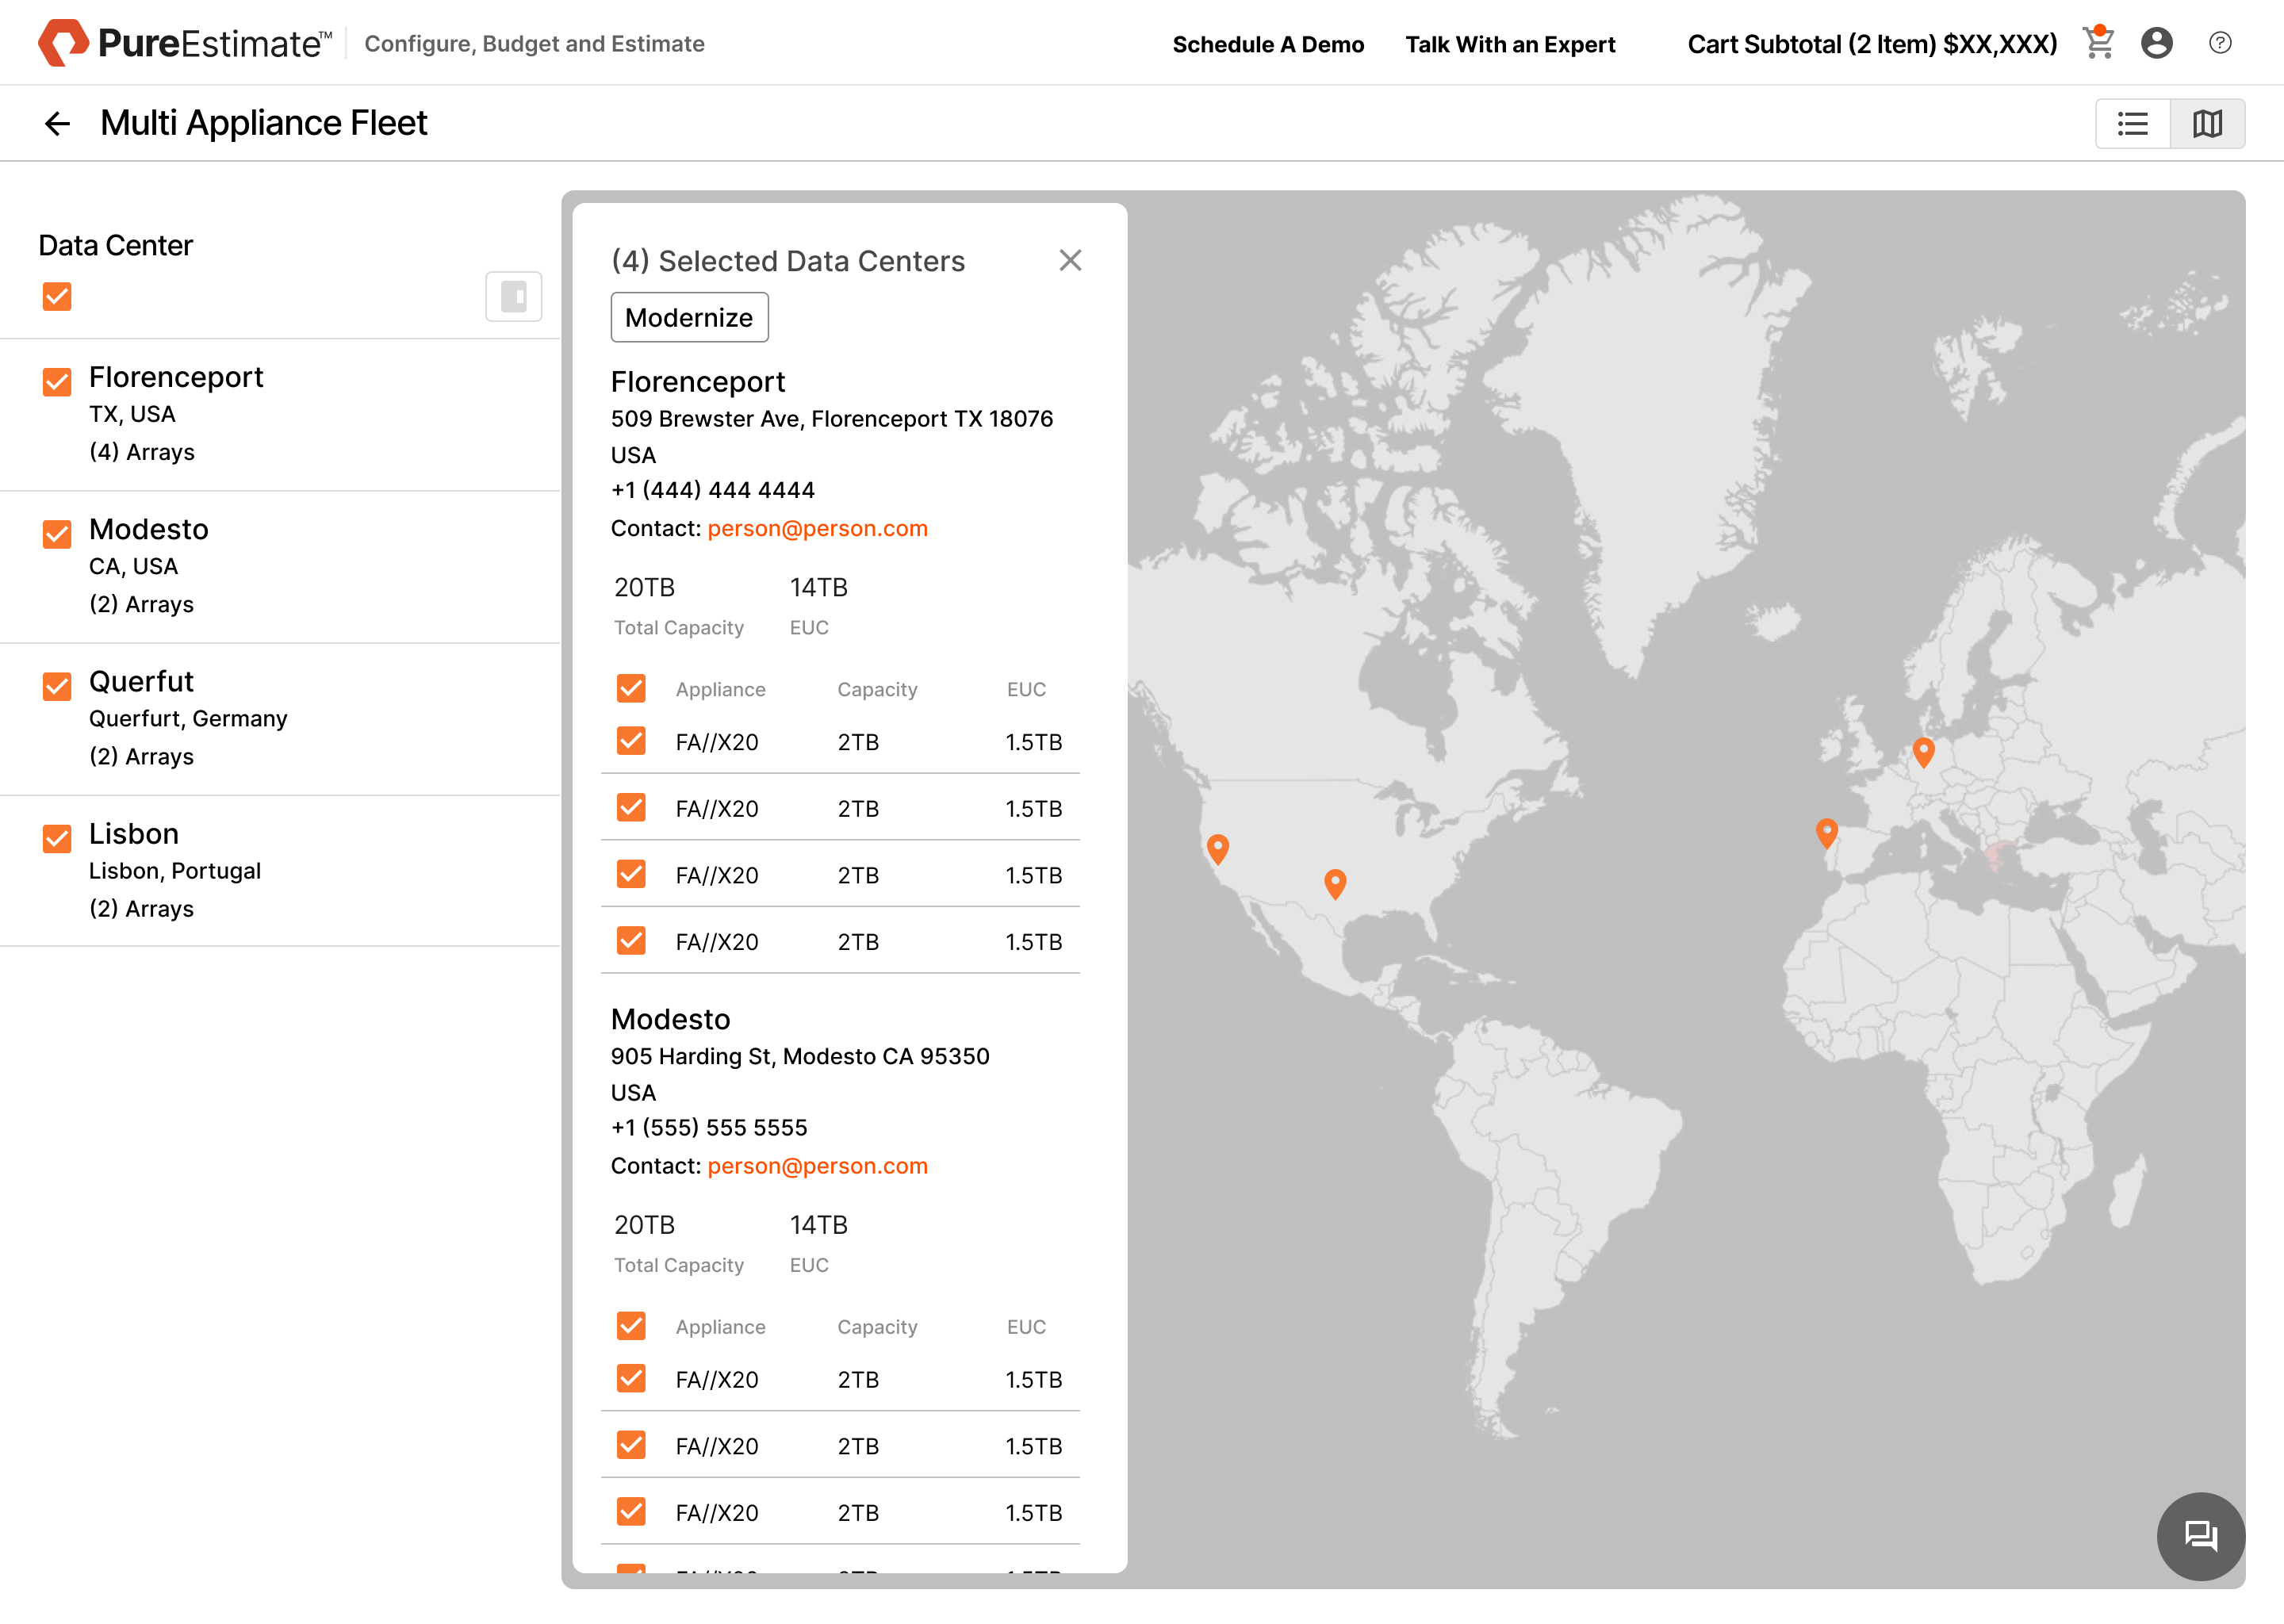This screenshot has width=2284, height=1624.
Task: Open Talk With an Expert
Action: (x=1510, y=44)
